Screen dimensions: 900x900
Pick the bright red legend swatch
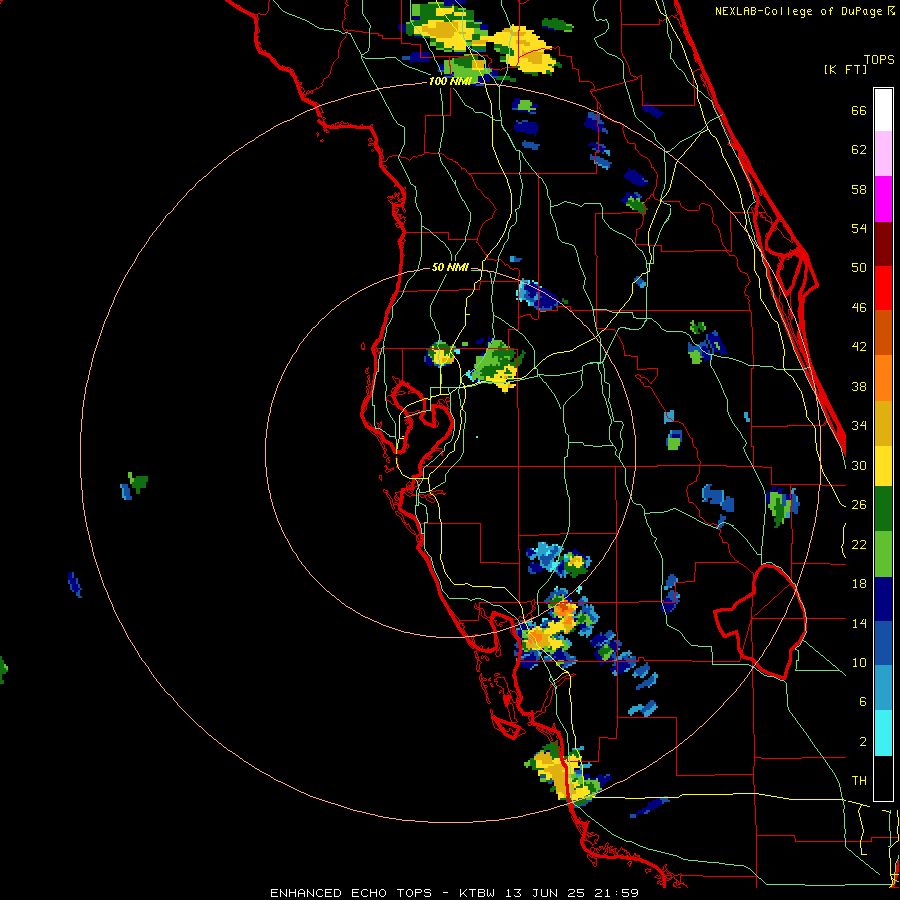point(883,288)
